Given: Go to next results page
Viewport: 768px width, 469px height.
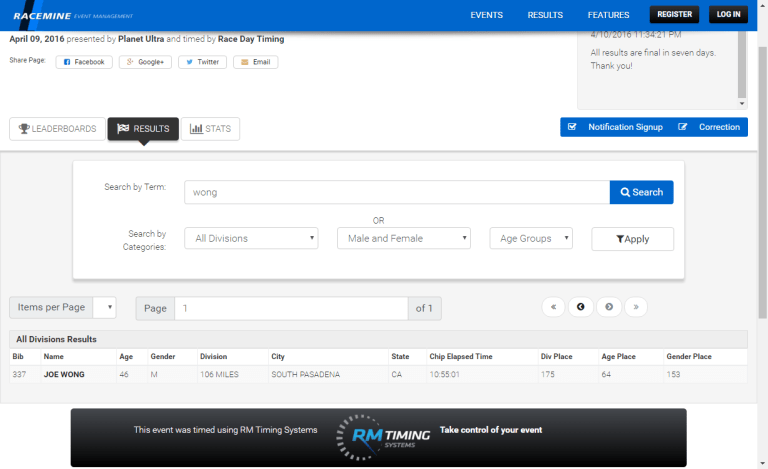Looking at the screenshot, I should click(609, 307).
